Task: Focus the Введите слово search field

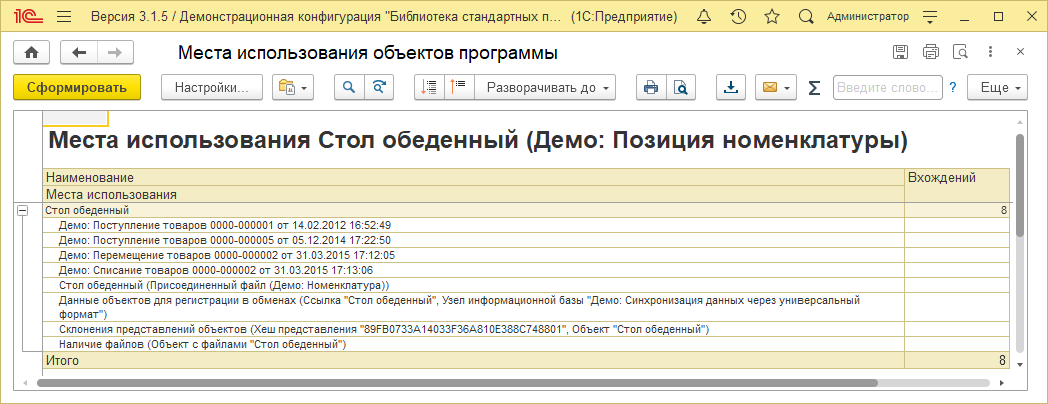Action: [x=888, y=88]
